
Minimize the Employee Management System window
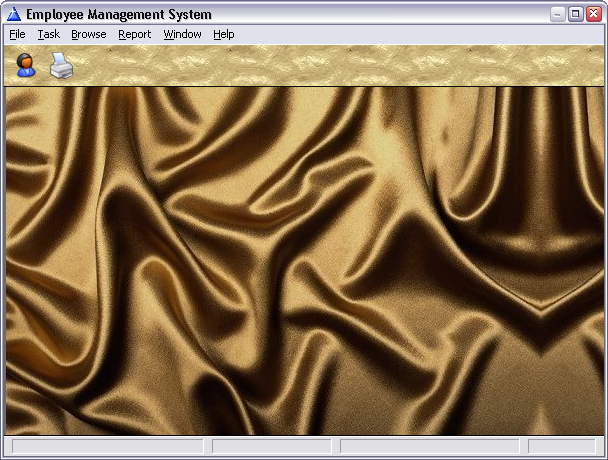tap(558, 14)
